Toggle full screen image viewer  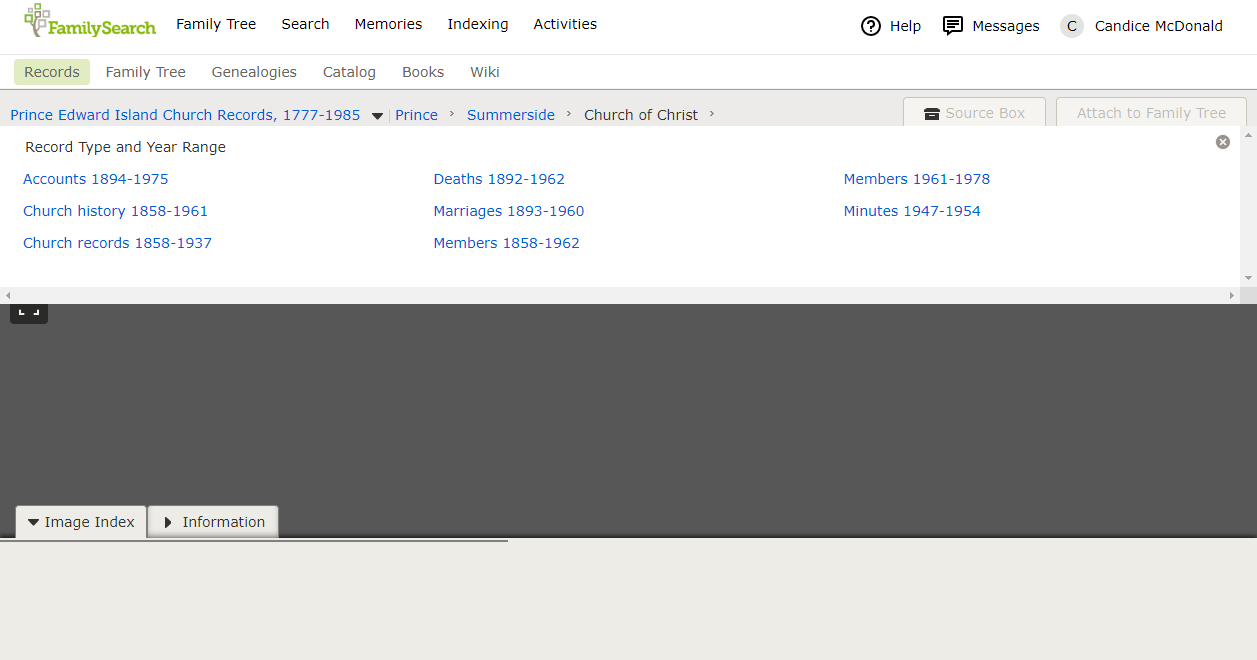[x=29, y=312]
